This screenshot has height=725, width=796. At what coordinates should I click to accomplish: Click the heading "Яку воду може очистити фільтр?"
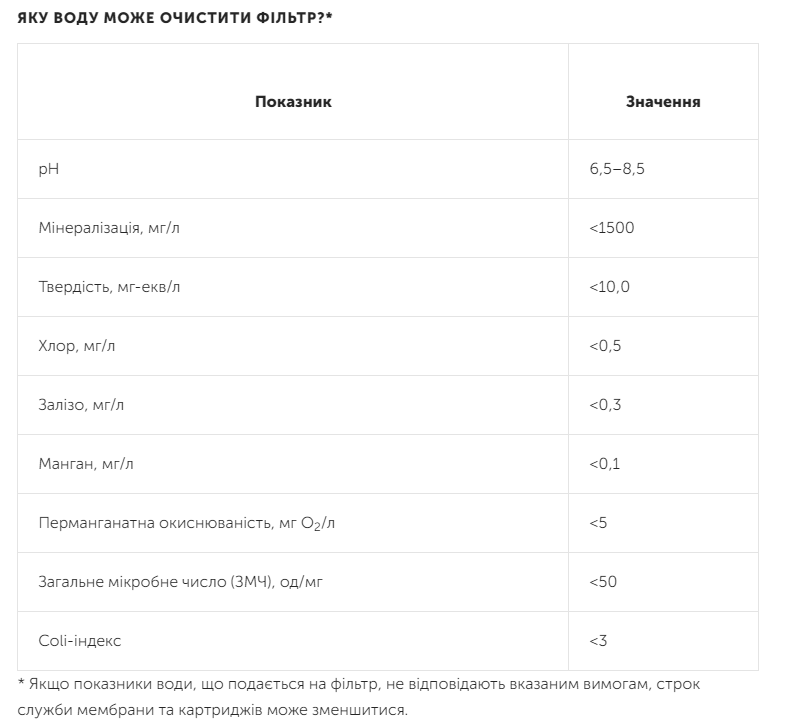(175, 18)
